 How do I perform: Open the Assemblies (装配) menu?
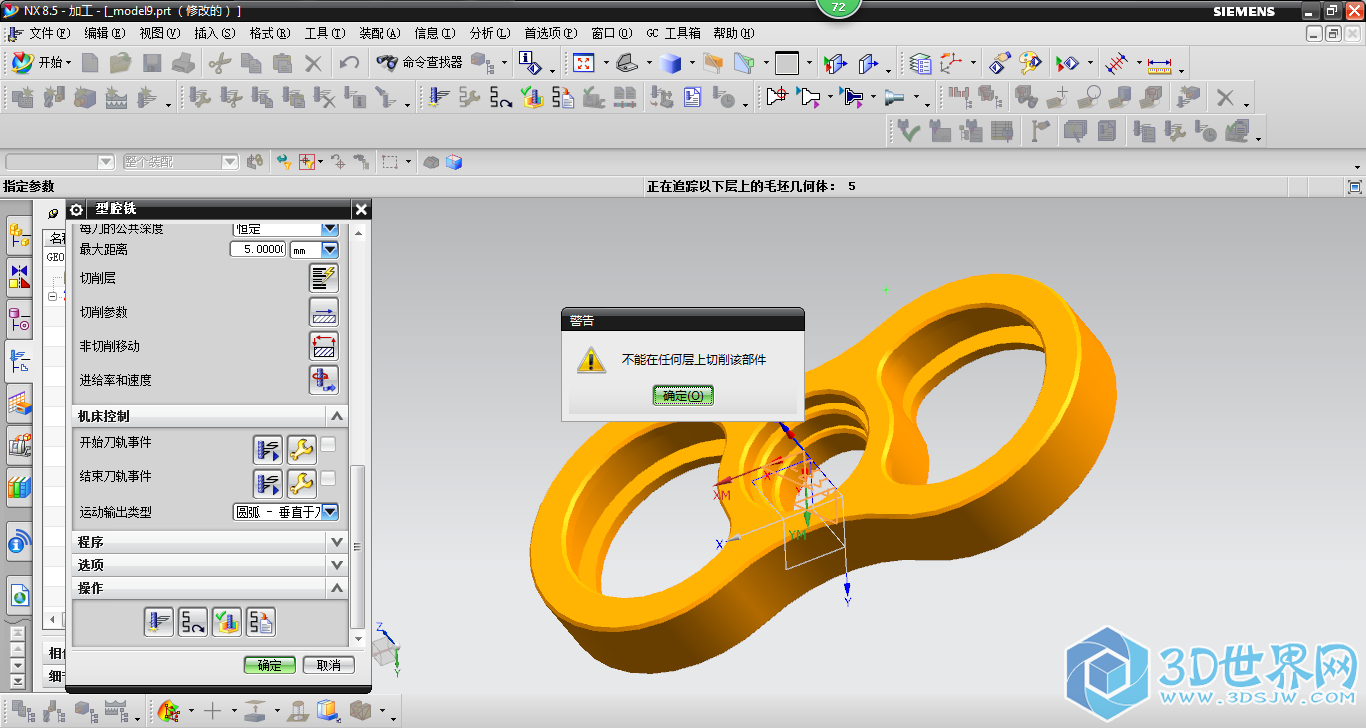(380, 33)
